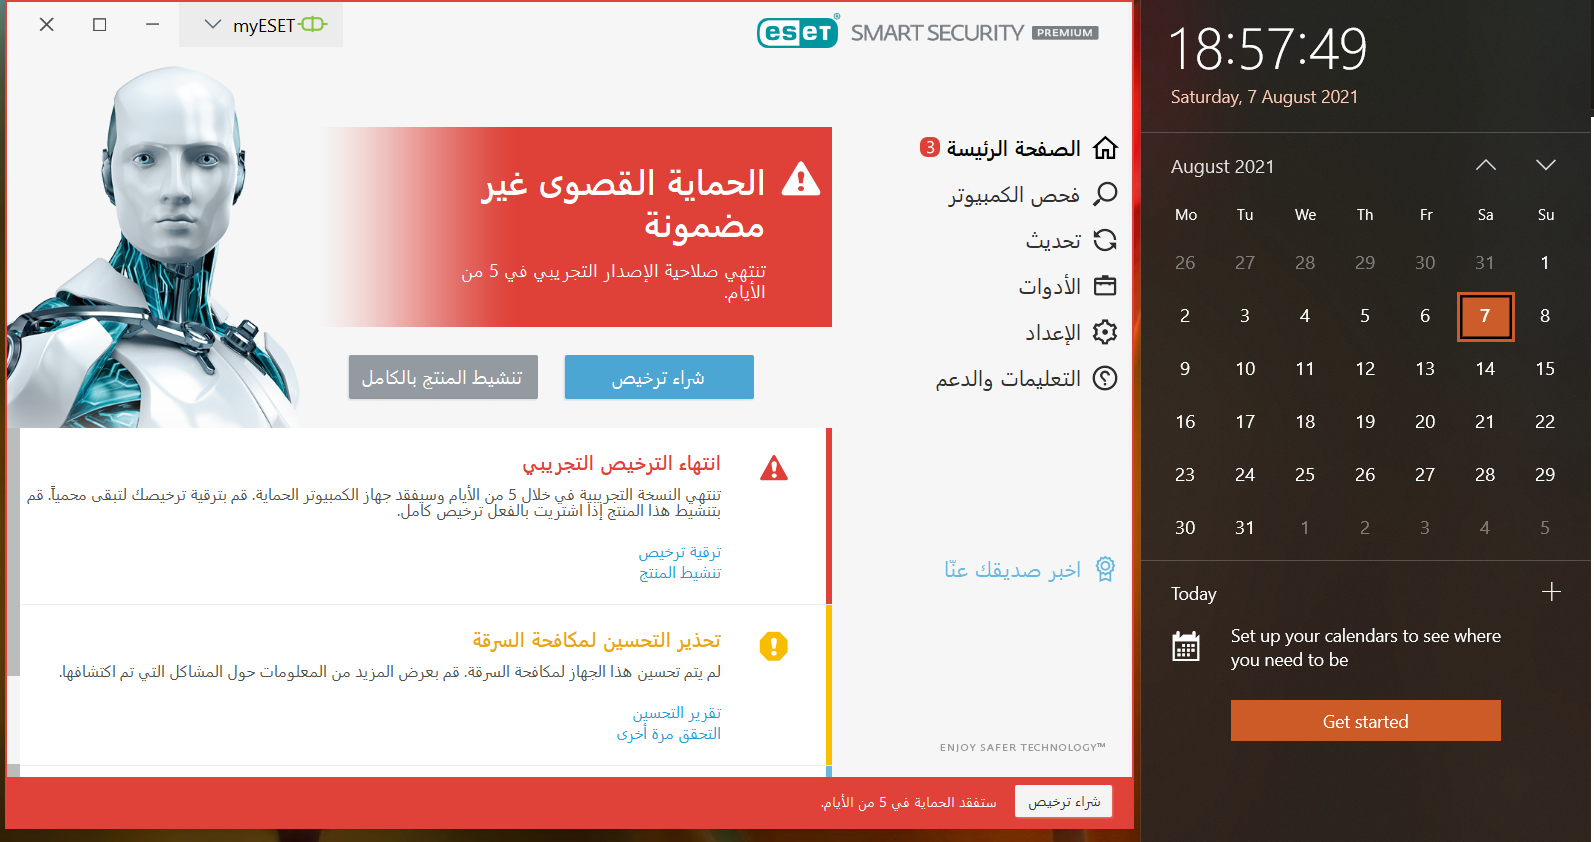Go to next month with down chevron
The image size is (1594, 842).
[x=1546, y=165]
